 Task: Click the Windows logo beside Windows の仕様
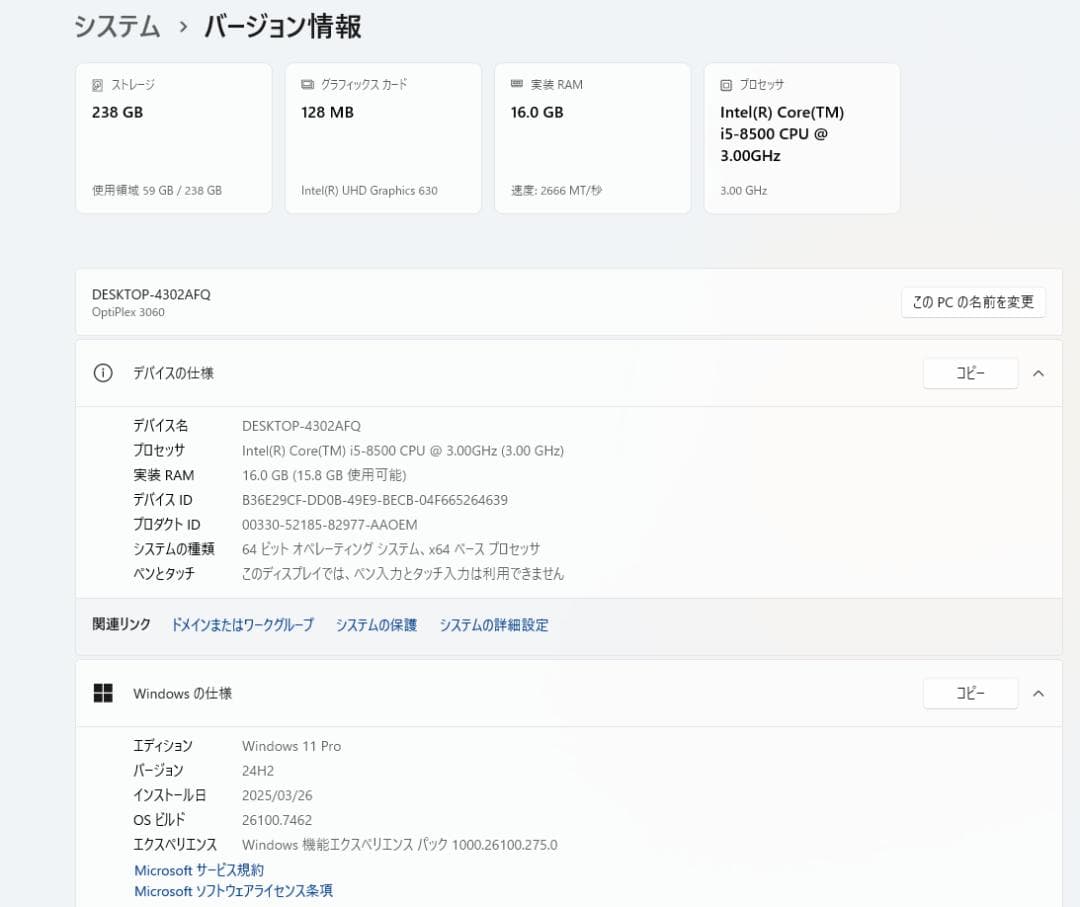tap(103, 693)
